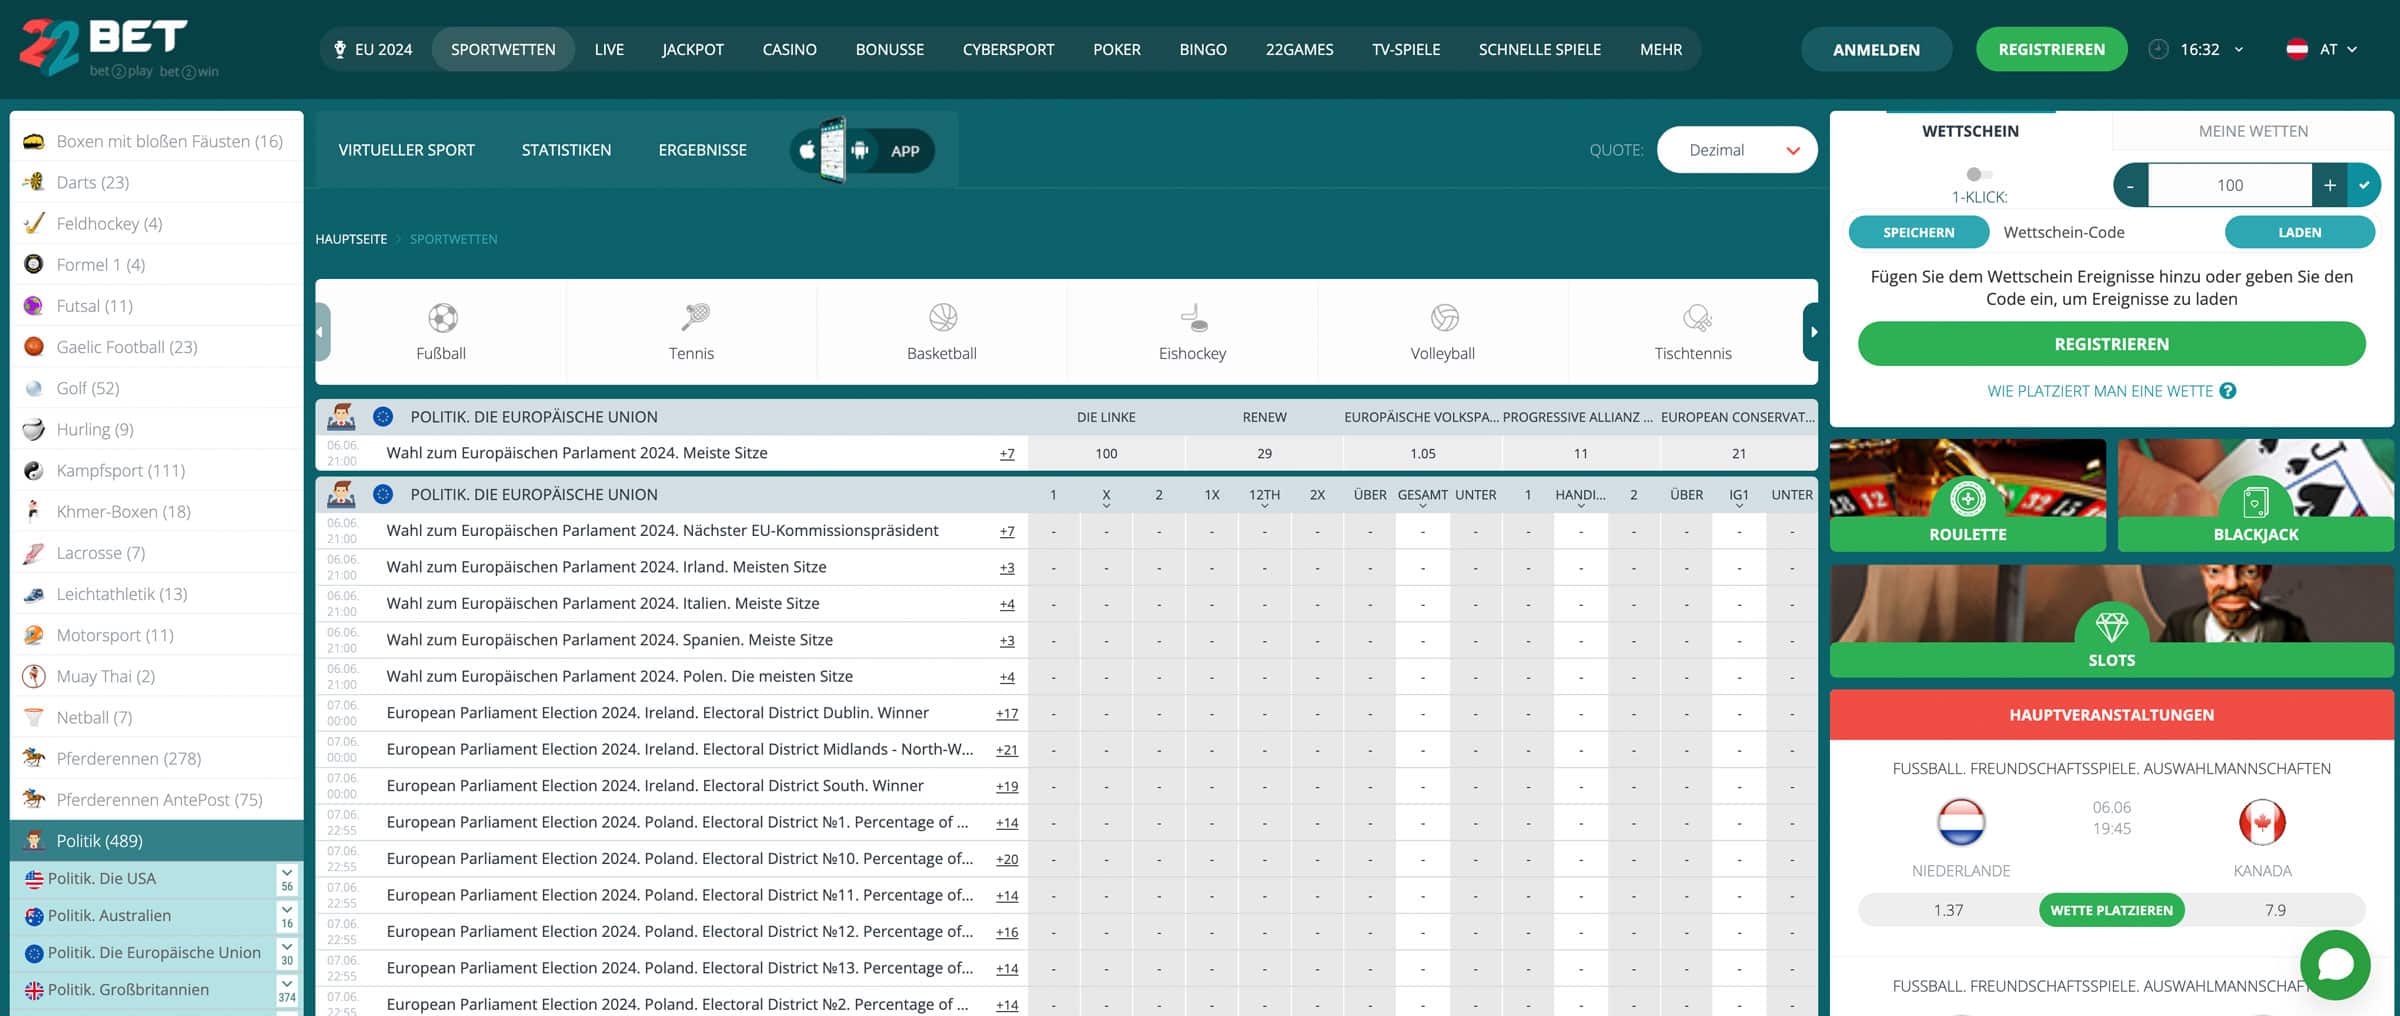
Task: Select the Eishockey sport icon
Action: coord(1192,332)
